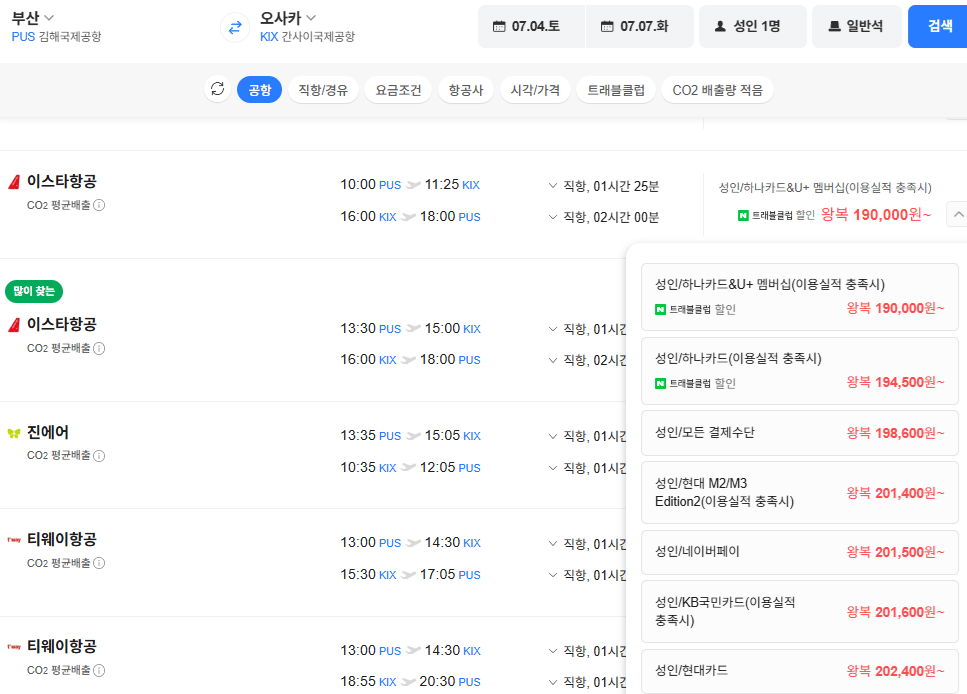967x694 pixels.
Task: Open arrival city 오사카 selector
Action: (287, 17)
